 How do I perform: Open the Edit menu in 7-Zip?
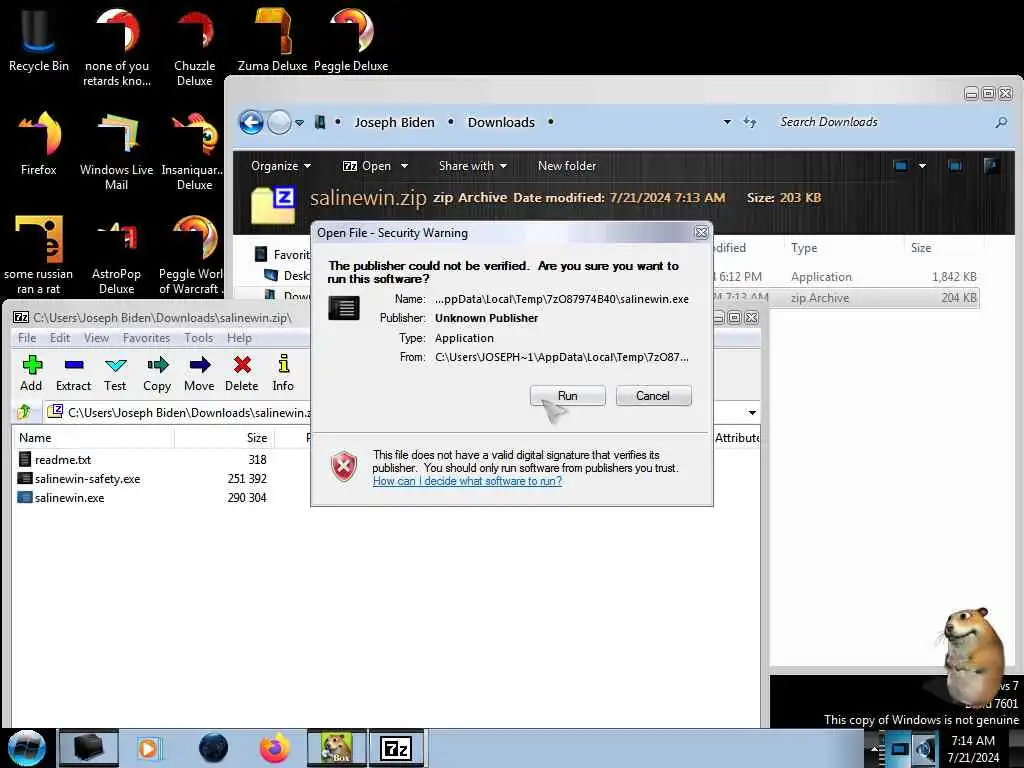[60, 338]
